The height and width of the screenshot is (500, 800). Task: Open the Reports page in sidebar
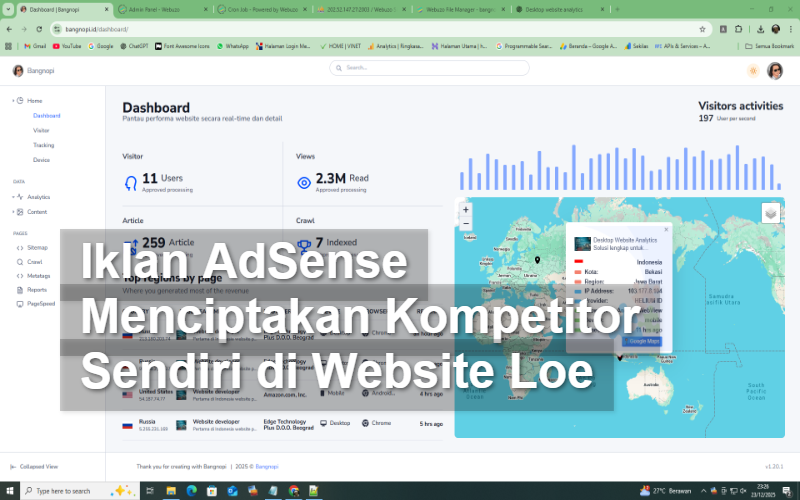pyautogui.click(x=37, y=289)
